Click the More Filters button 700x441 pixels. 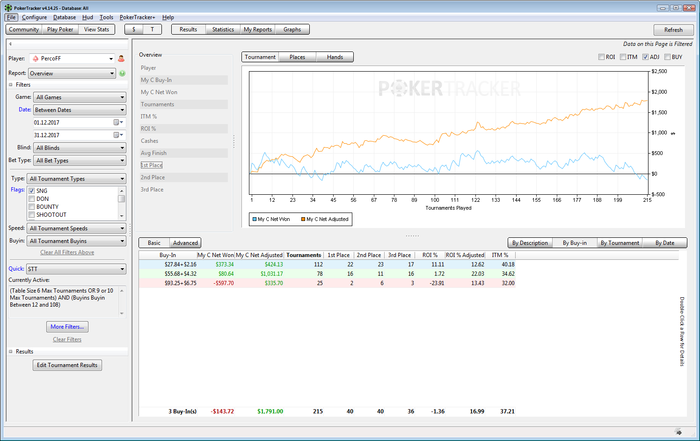(x=67, y=327)
